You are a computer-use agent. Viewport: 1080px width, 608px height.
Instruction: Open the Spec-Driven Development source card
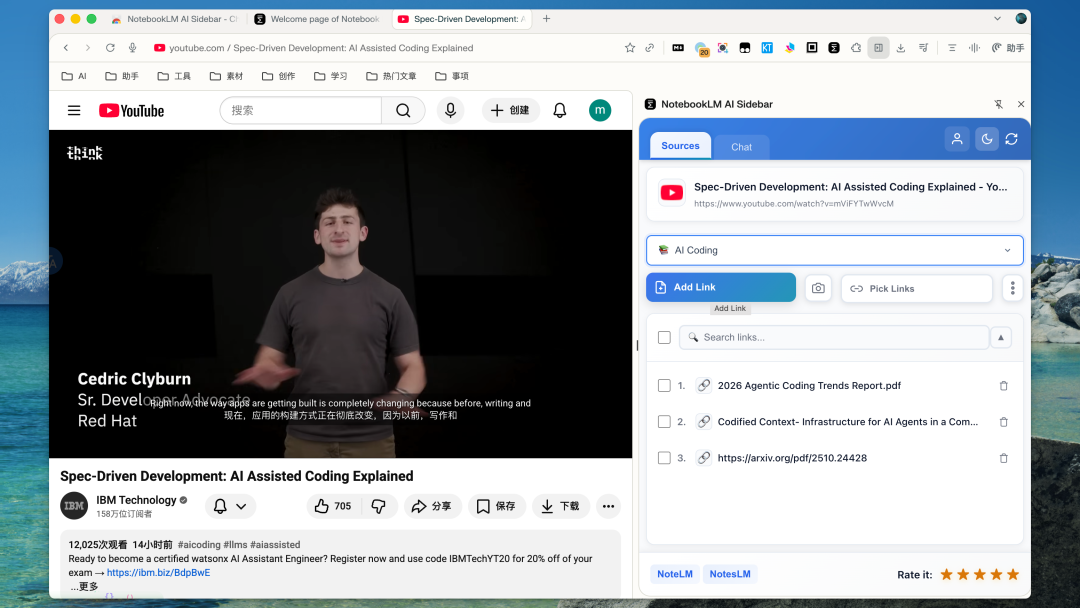coord(834,194)
